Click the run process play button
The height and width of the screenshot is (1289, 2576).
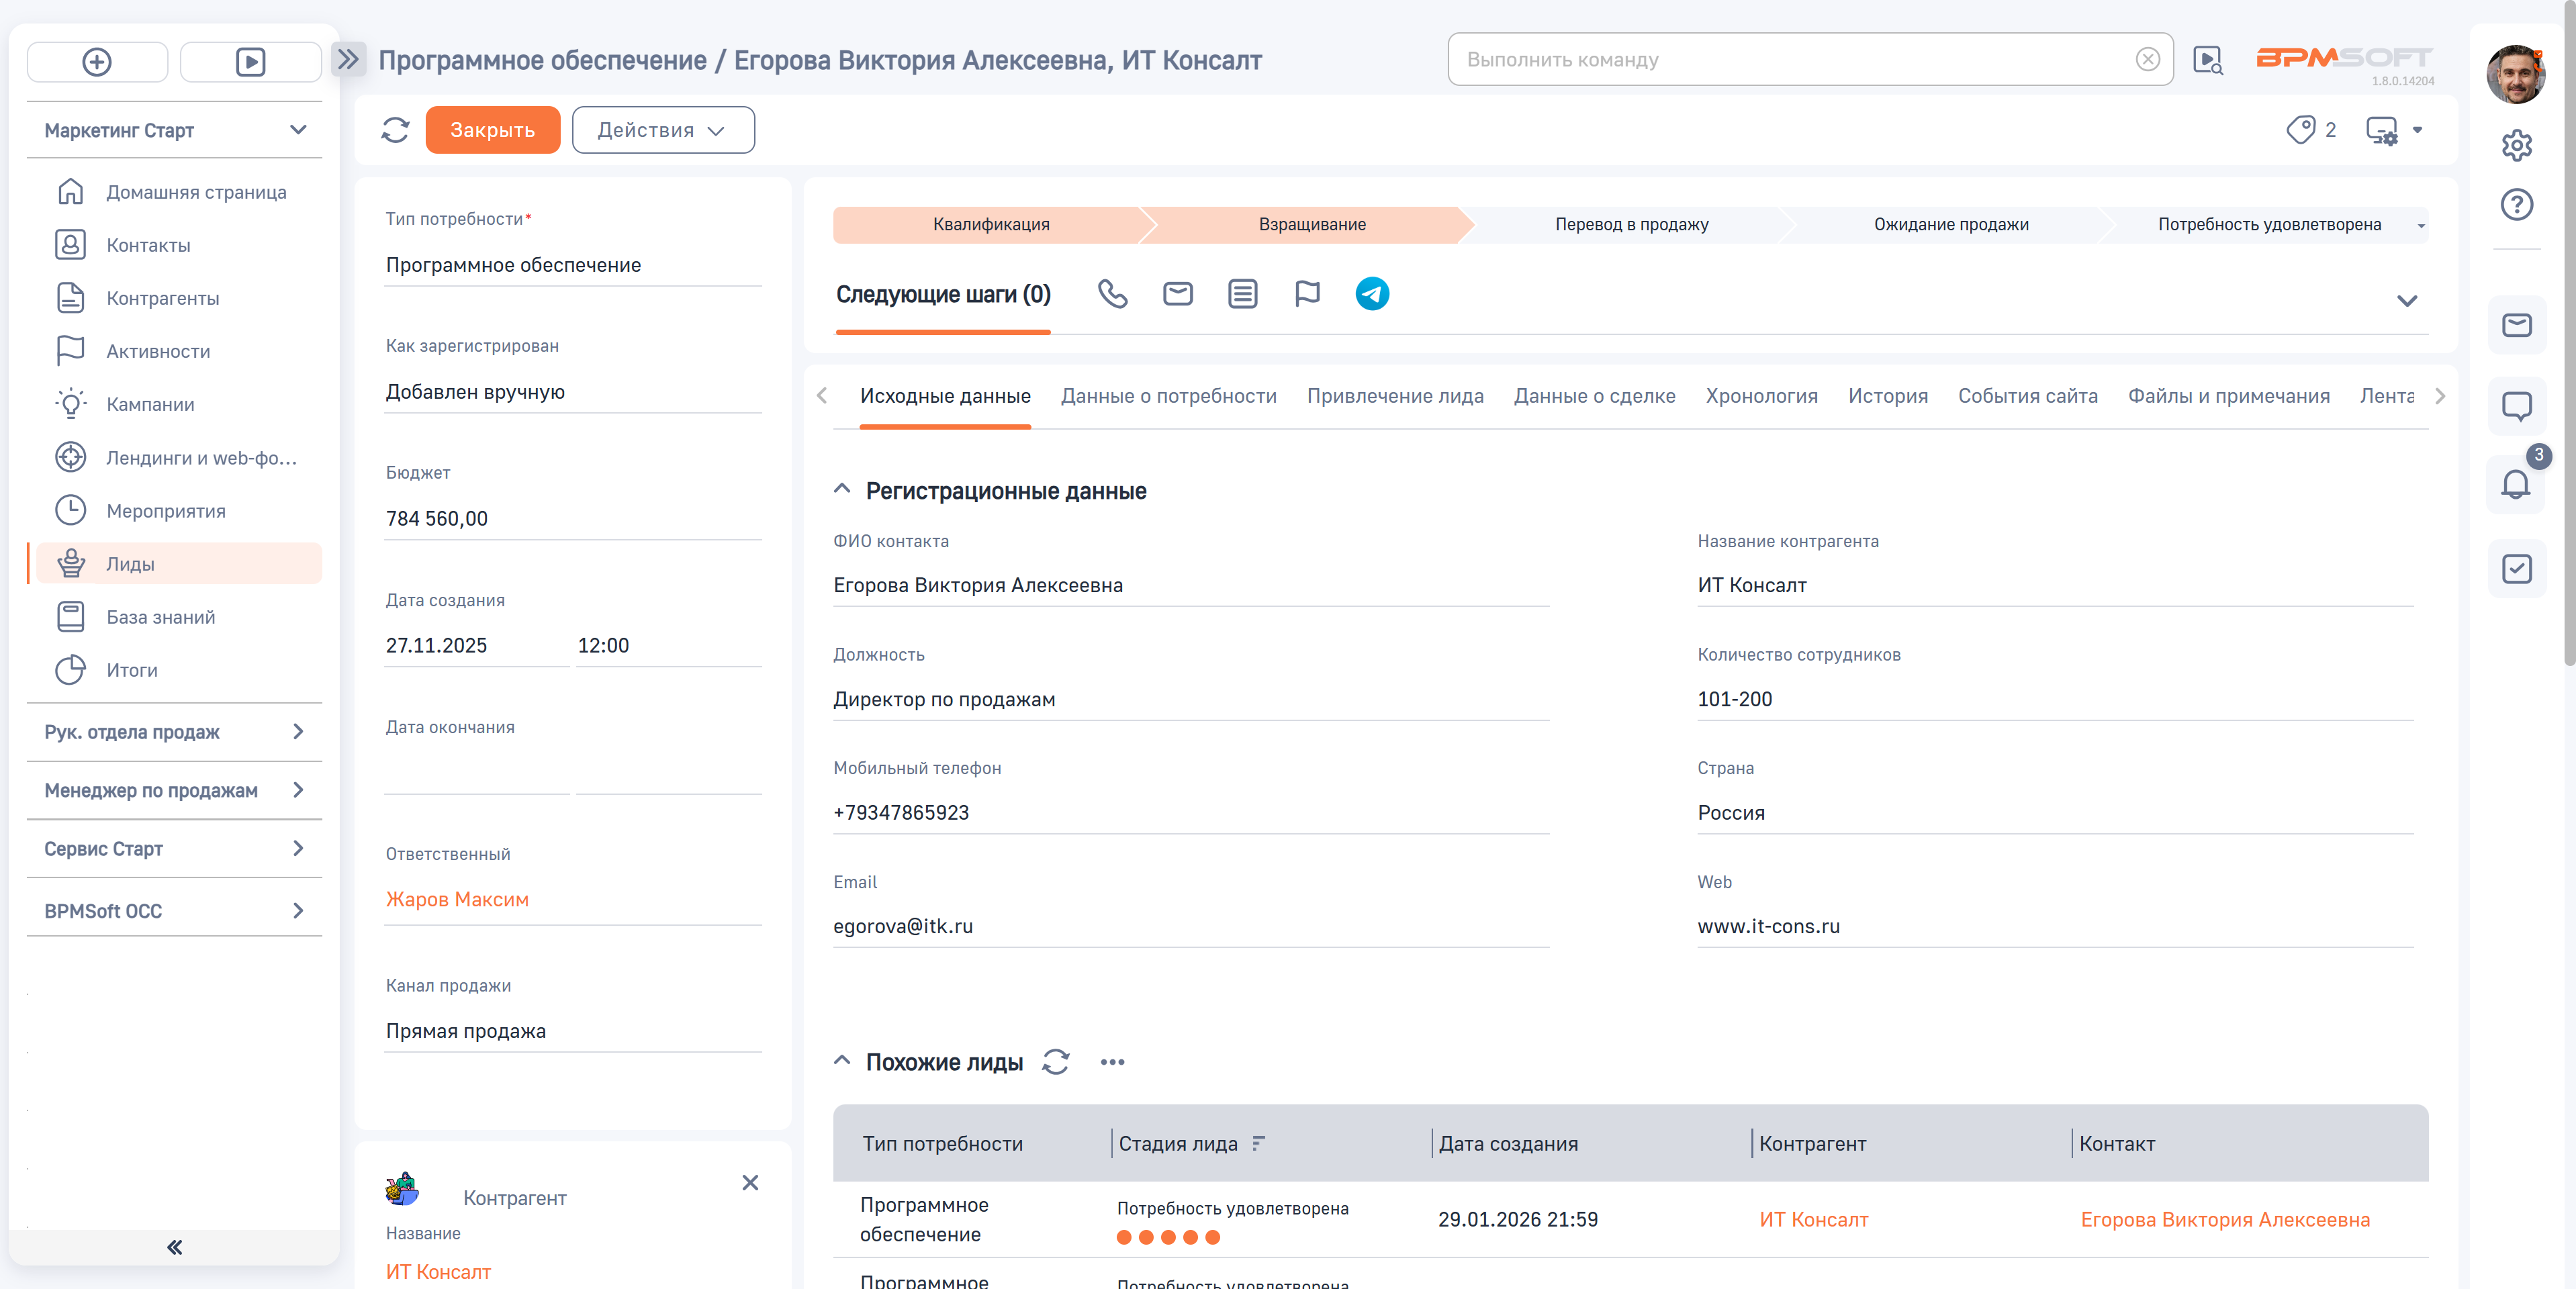point(250,62)
